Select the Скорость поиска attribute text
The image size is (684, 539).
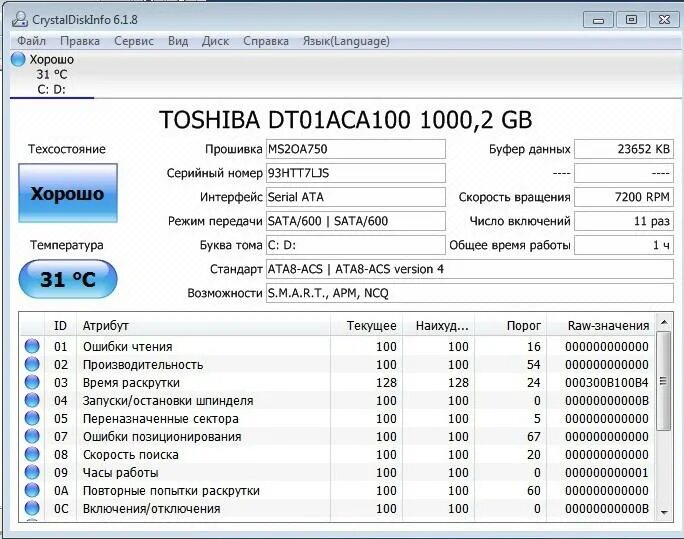[x=130, y=454]
